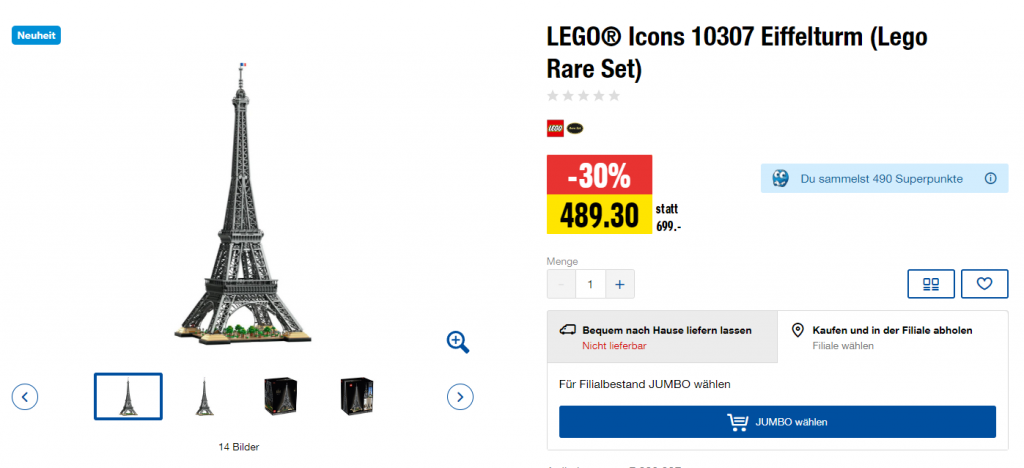Open the Superpunkte info icon
Viewport: 1024px width, 468px height.
(x=990, y=179)
